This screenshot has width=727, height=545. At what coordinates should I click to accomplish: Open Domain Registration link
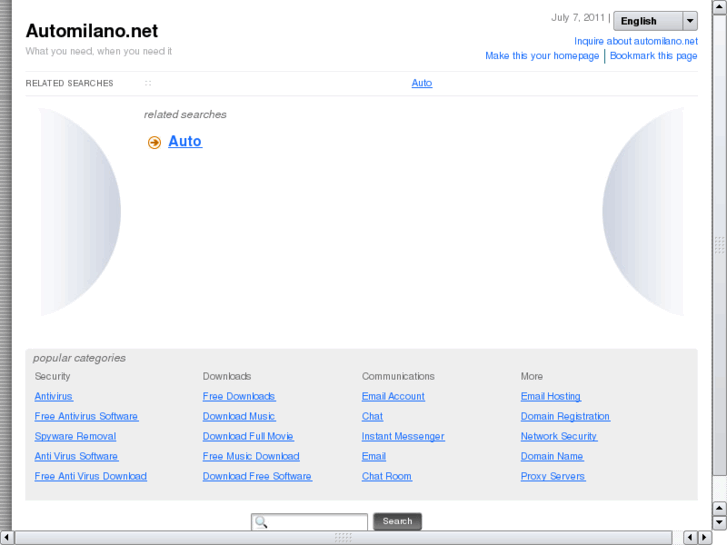(565, 417)
